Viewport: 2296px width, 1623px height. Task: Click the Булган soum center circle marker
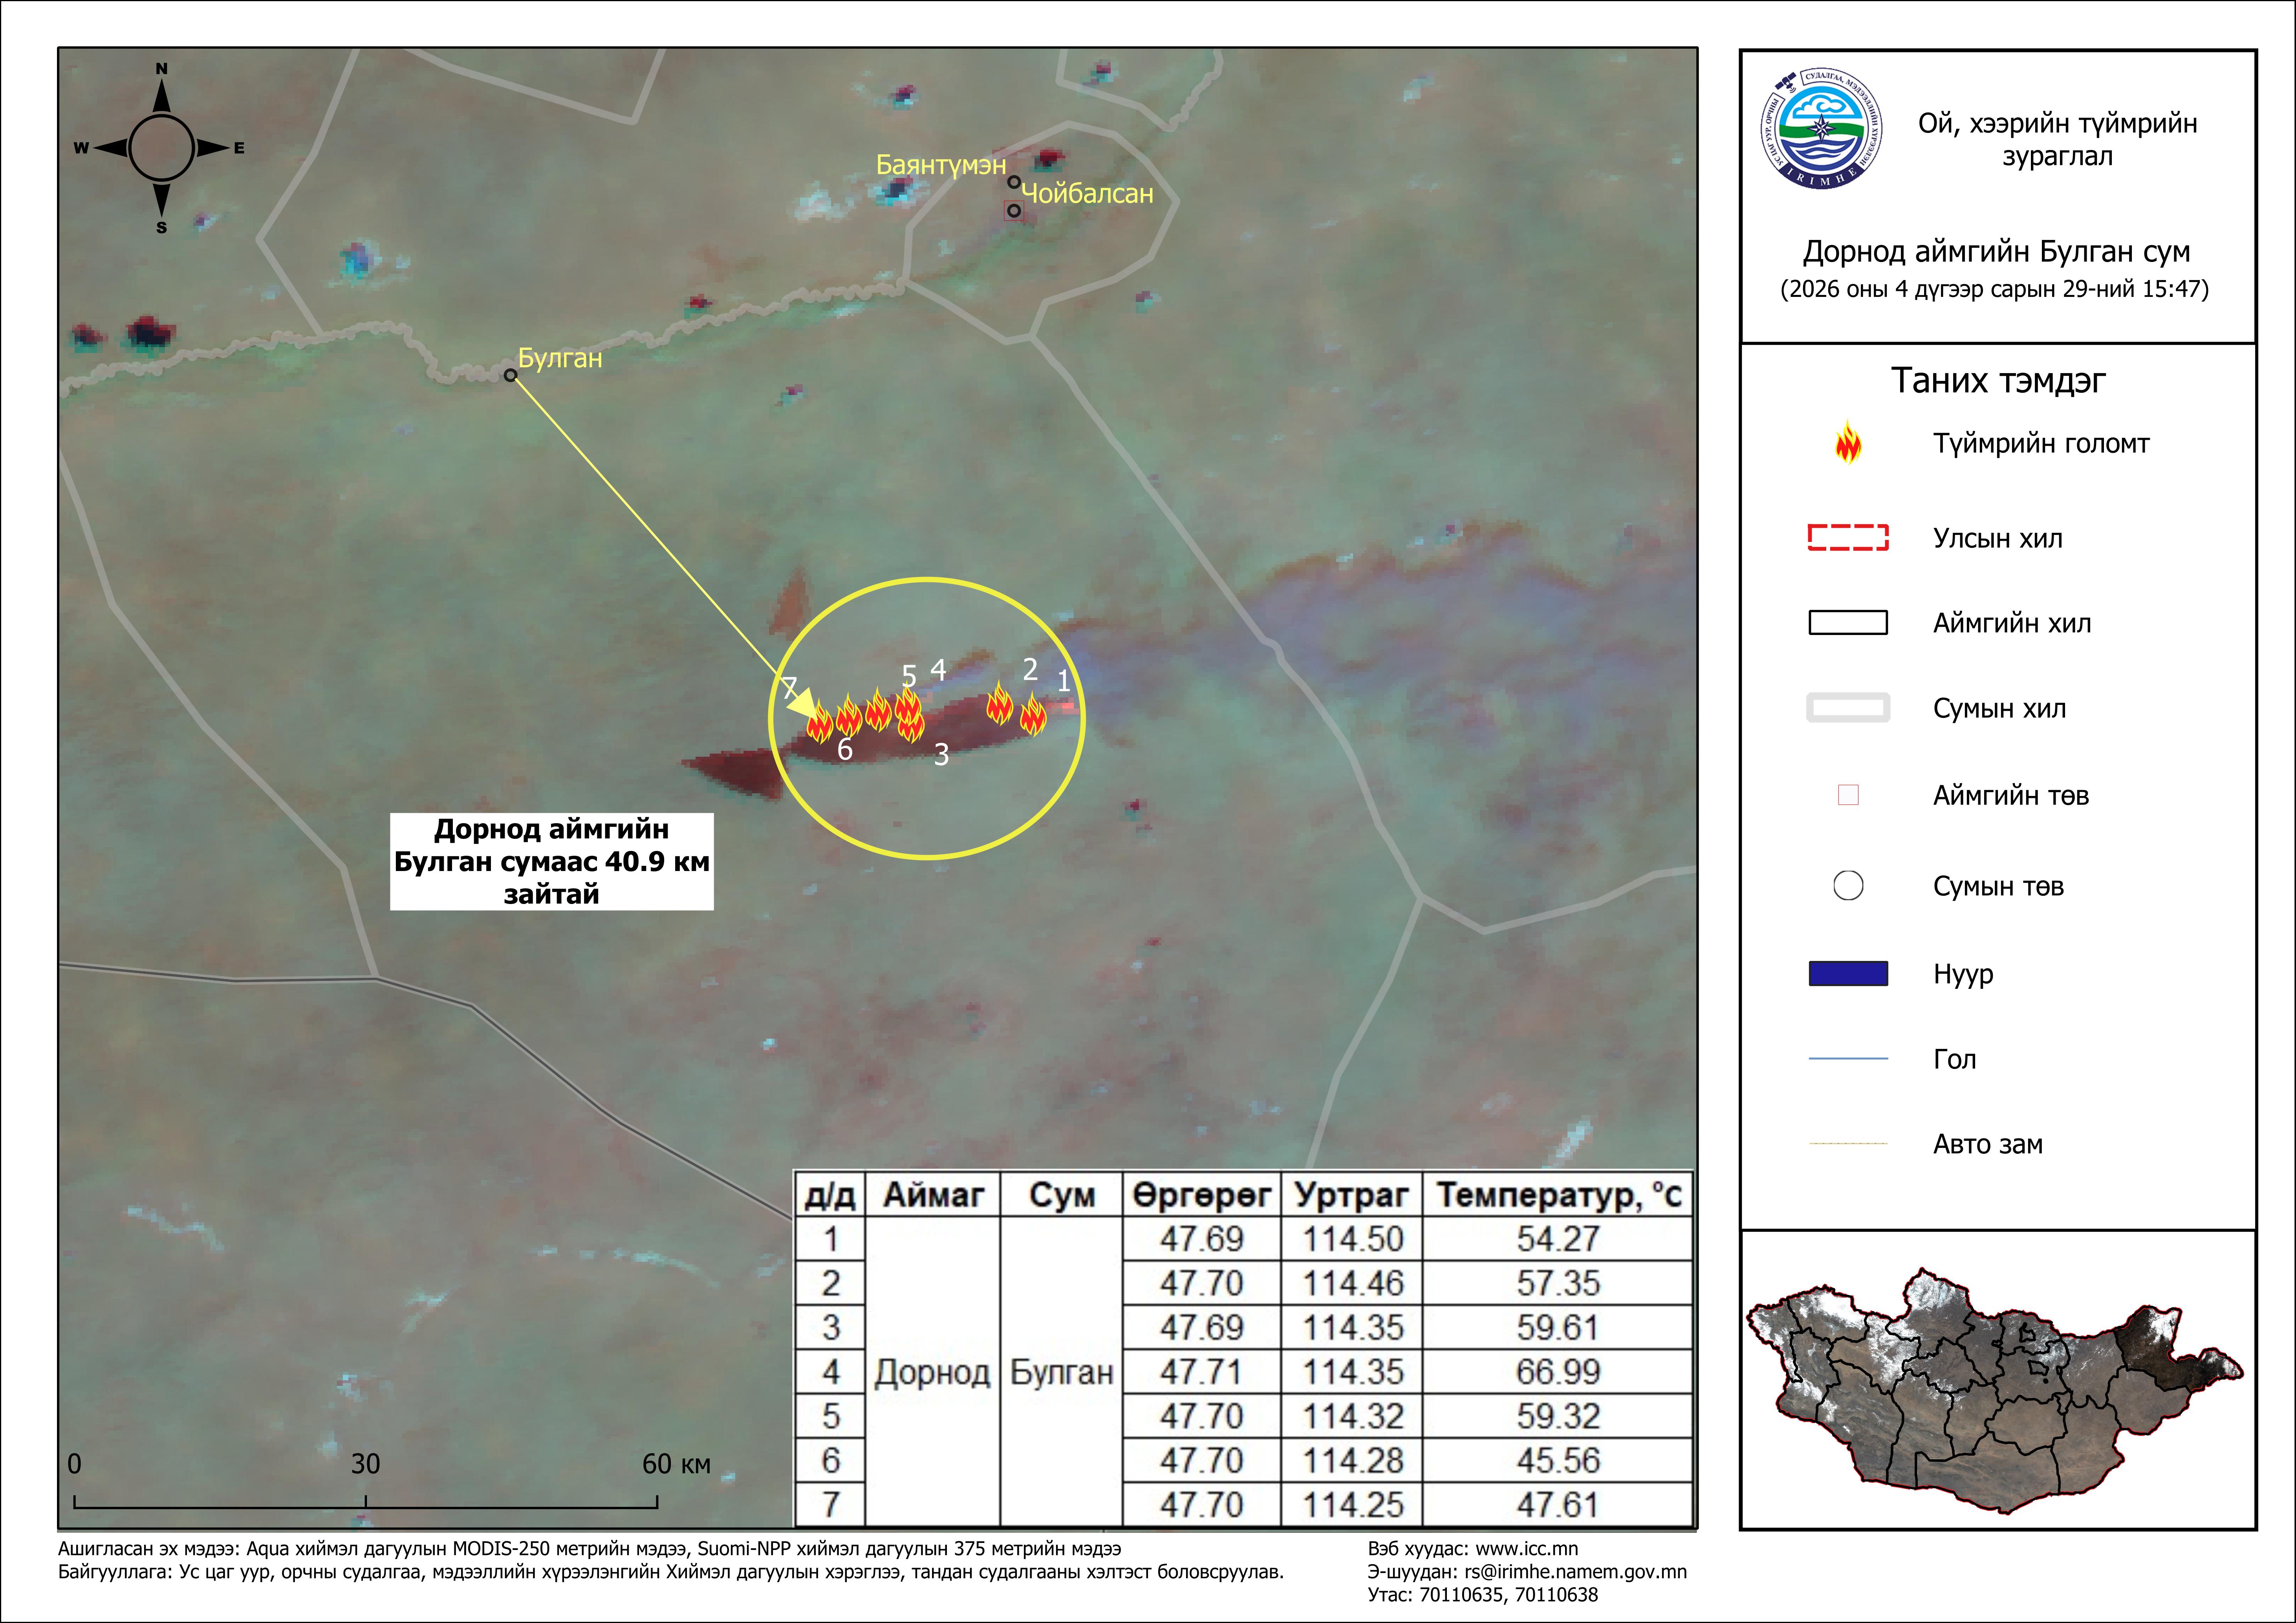[510, 375]
